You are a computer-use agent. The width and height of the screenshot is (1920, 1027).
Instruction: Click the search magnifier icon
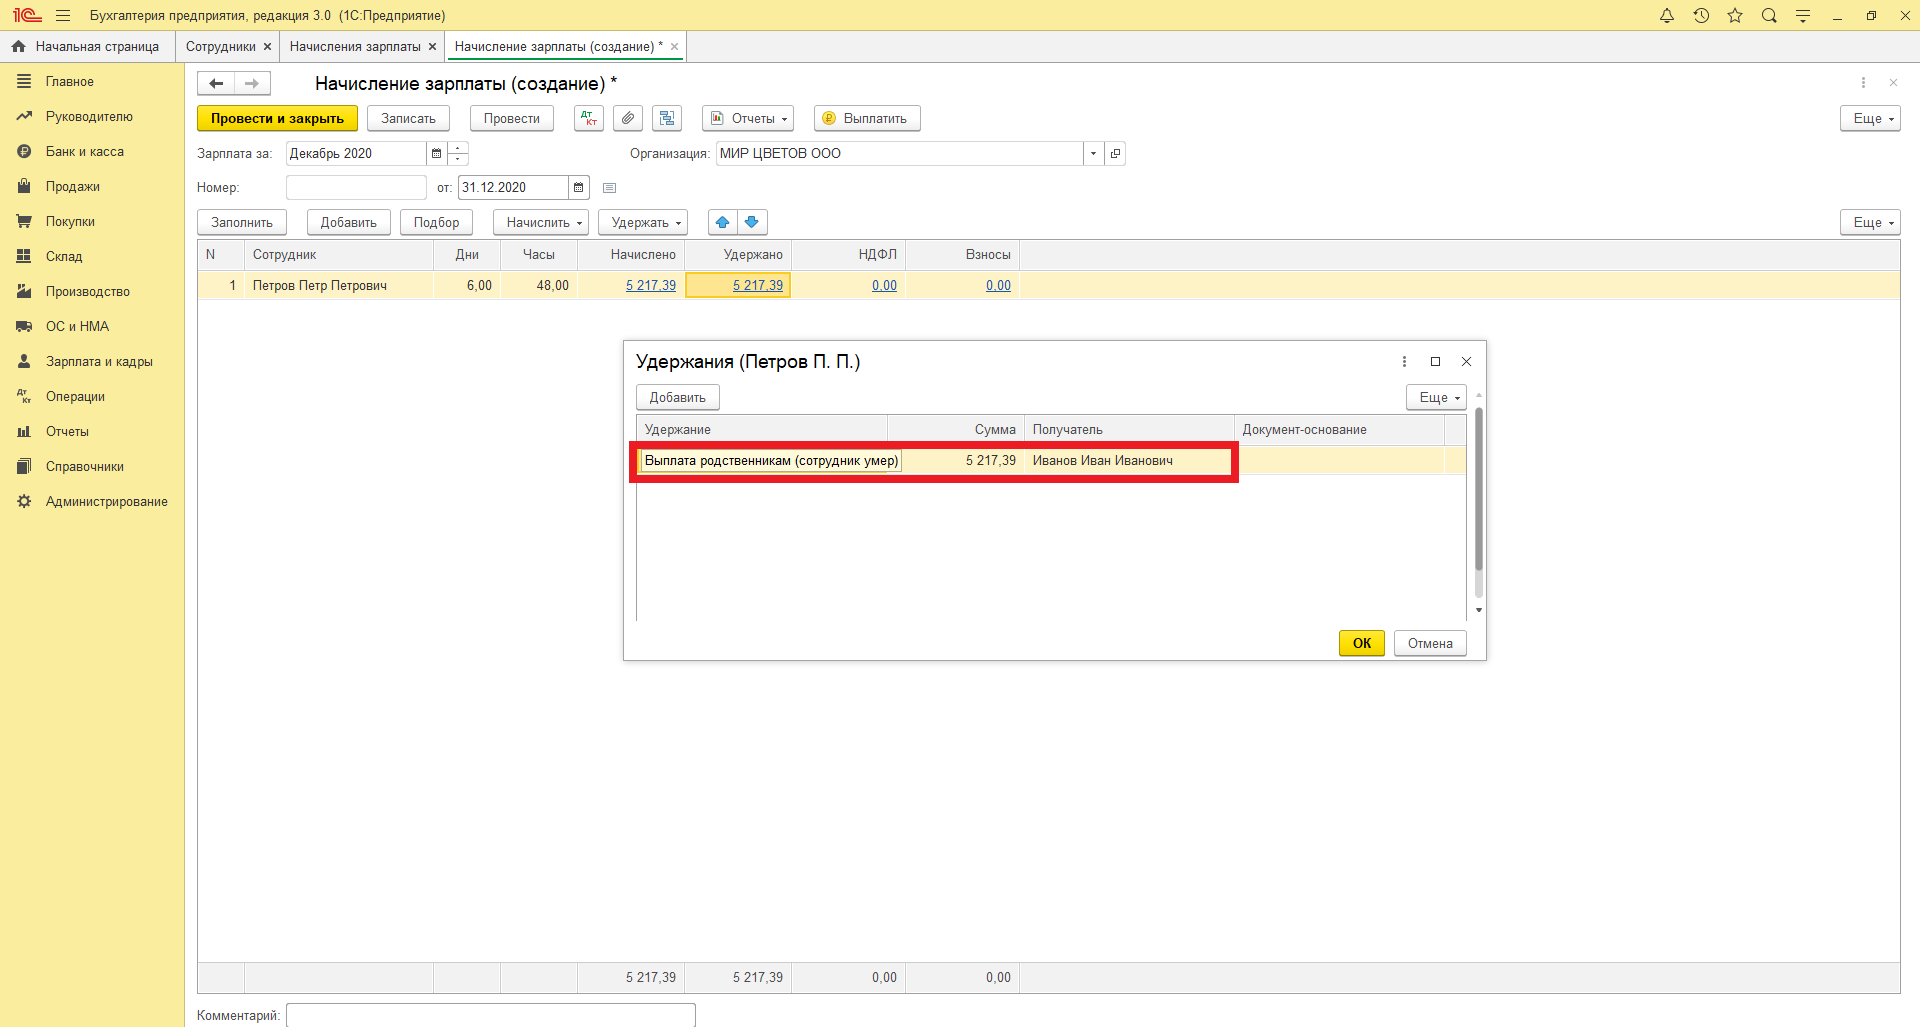1769,16
